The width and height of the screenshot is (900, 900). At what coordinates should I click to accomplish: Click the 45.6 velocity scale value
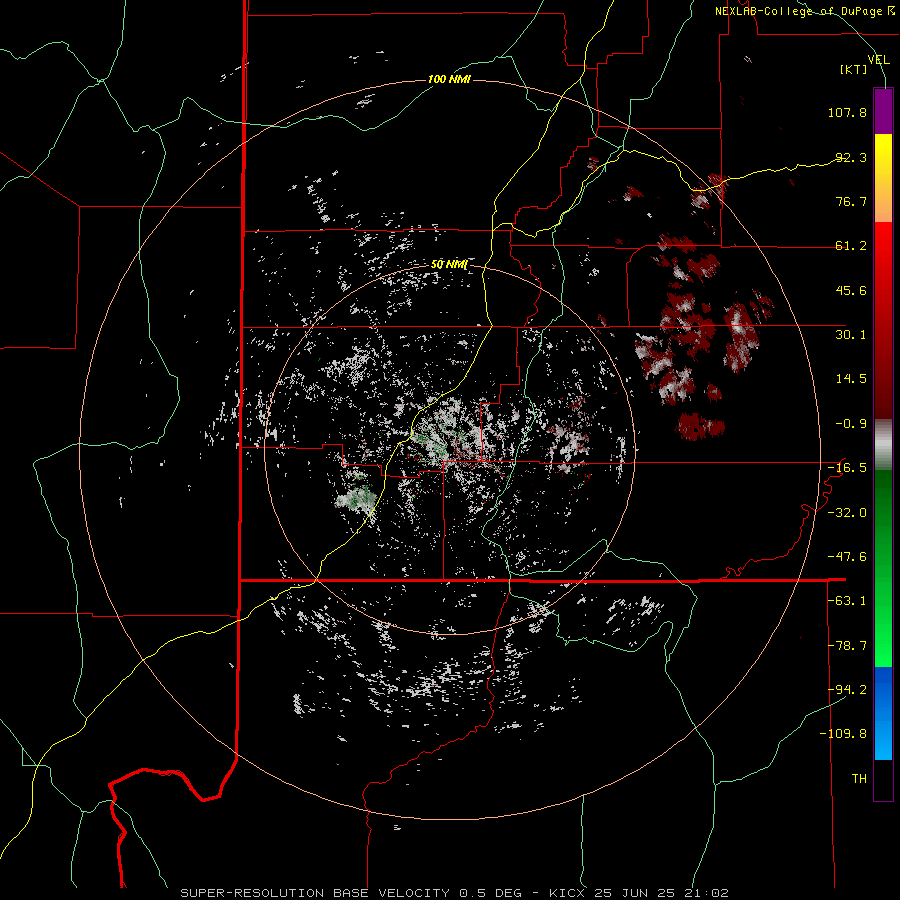click(x=851, y=290)
